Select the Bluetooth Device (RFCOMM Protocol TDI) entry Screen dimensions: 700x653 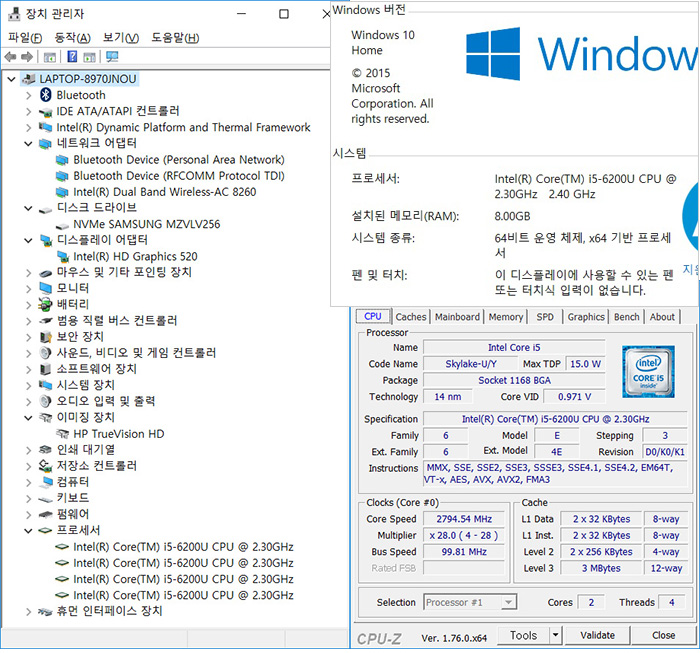(179, 176)
